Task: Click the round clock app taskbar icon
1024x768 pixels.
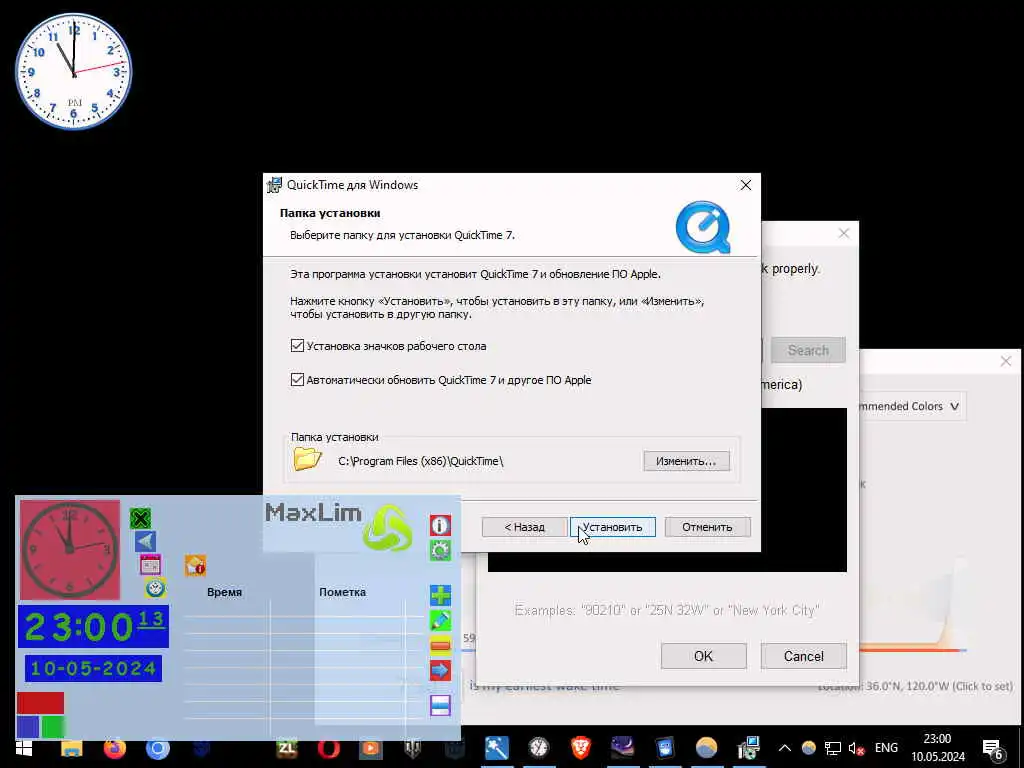Action: (x=539, y=748)
